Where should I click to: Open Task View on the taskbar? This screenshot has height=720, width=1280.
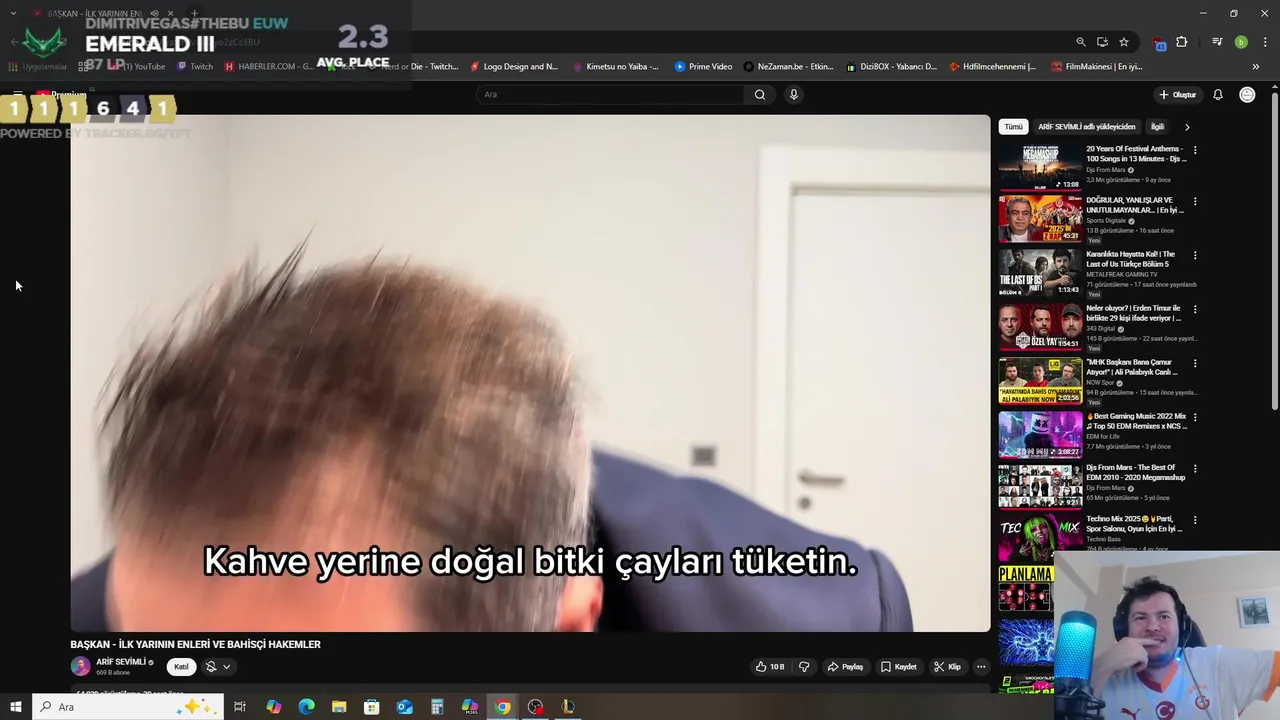240,707
